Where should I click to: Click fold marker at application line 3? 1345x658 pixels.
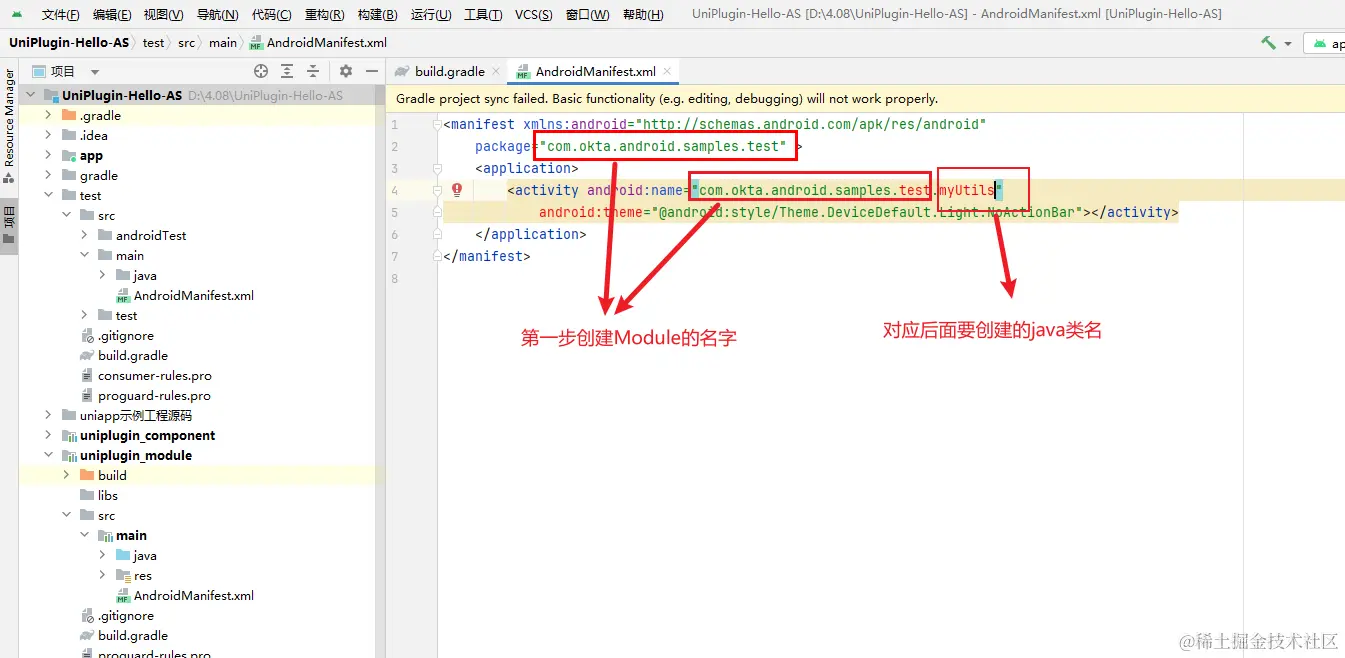438,169
